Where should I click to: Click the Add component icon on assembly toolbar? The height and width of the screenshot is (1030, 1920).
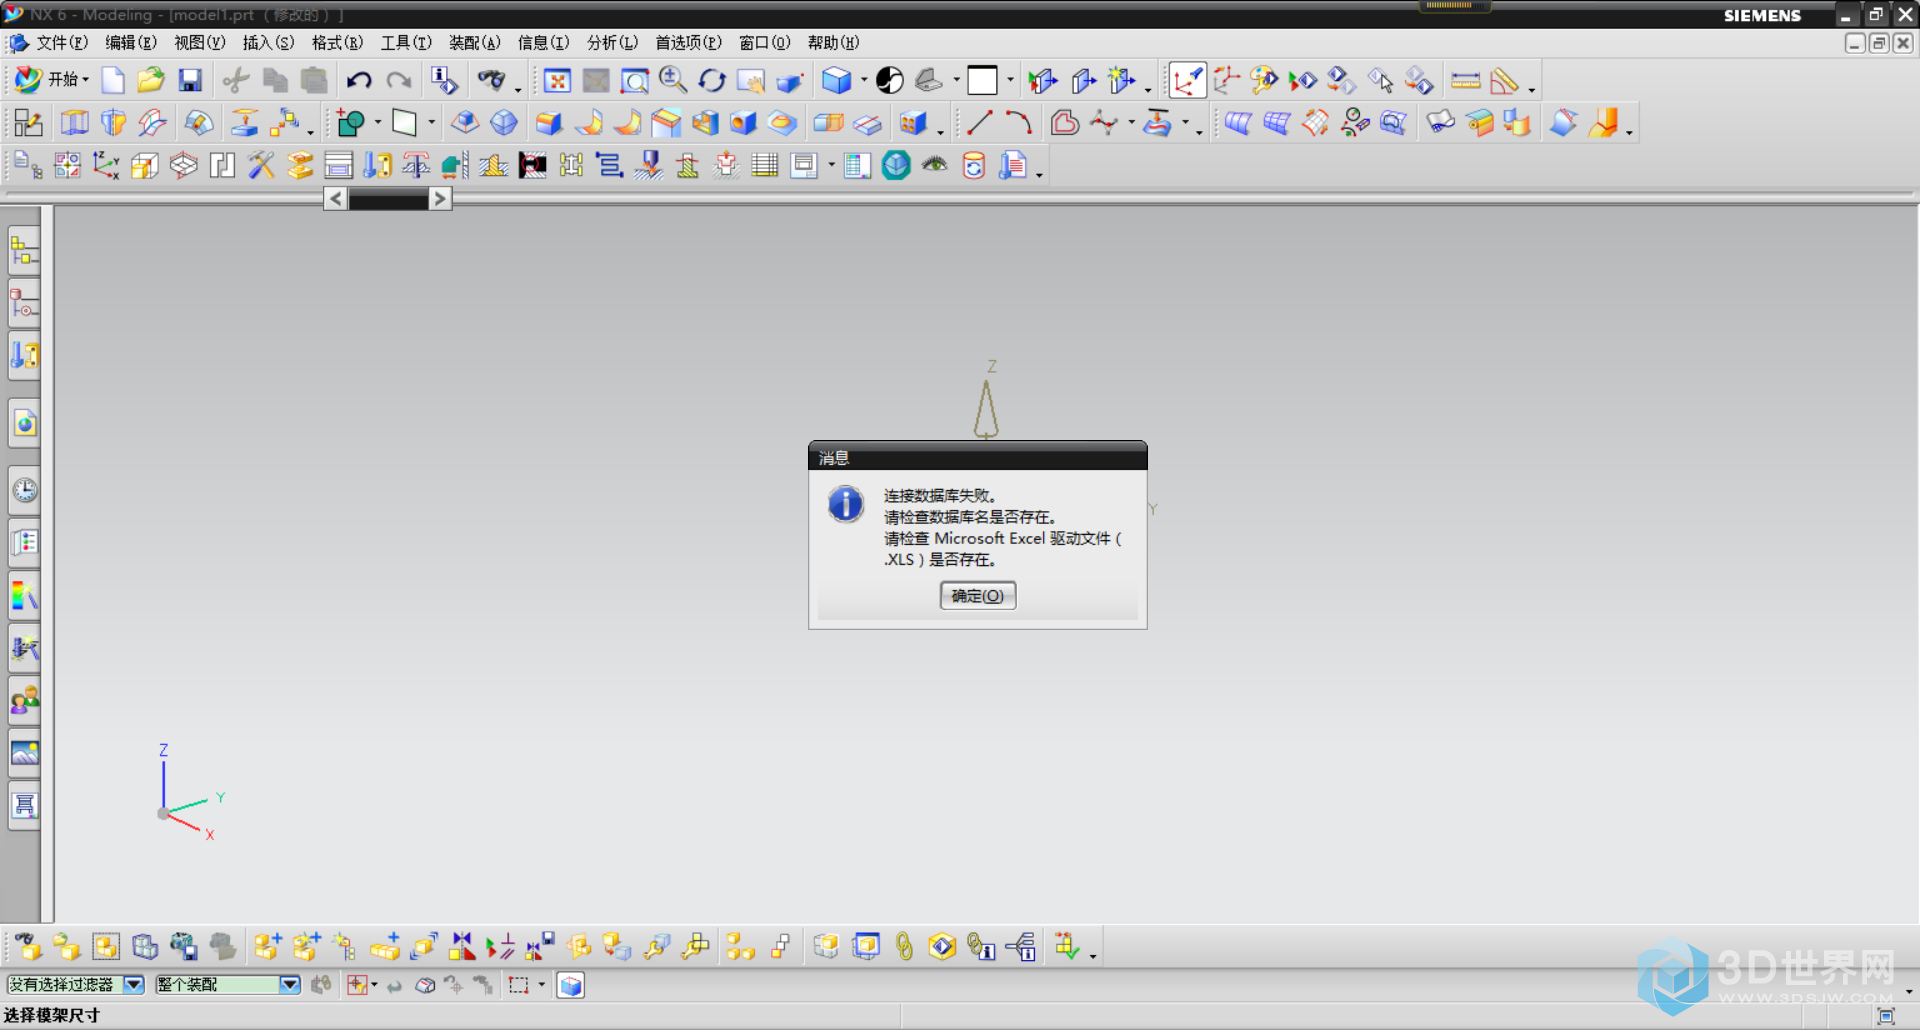[267, 946]
